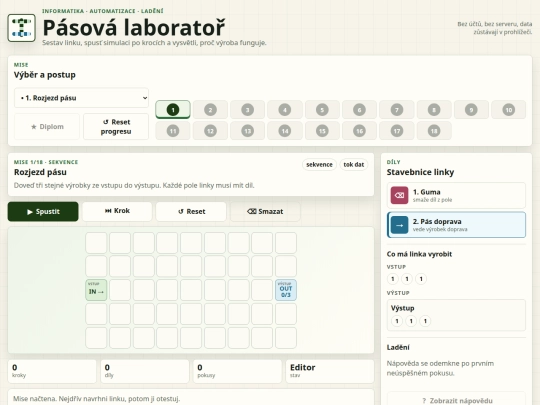This screenshot has height=405, width=540.
Task: Click the 'pokusy' counter box
Action: click(237, 371)
